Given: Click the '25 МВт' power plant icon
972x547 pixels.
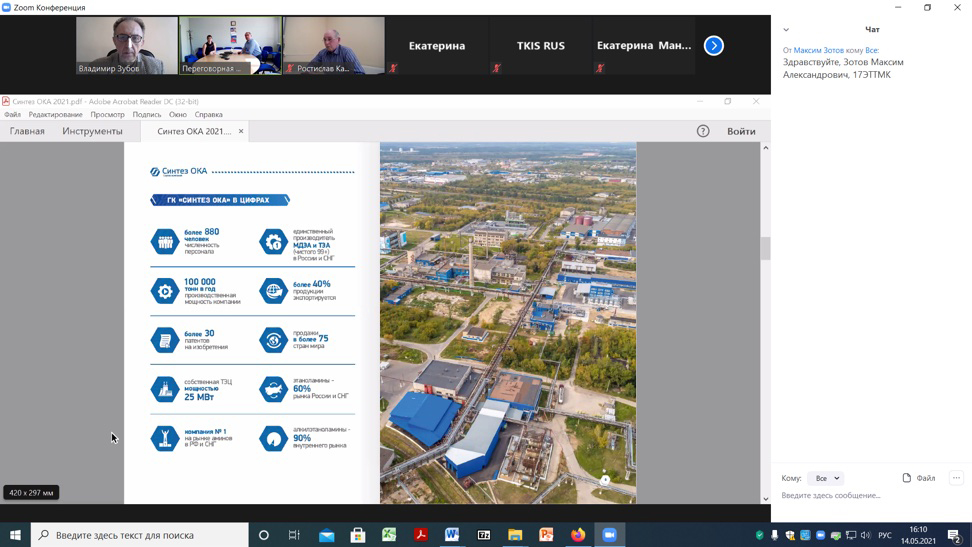Looking at the screenshot, I should [x=165, y=389].
